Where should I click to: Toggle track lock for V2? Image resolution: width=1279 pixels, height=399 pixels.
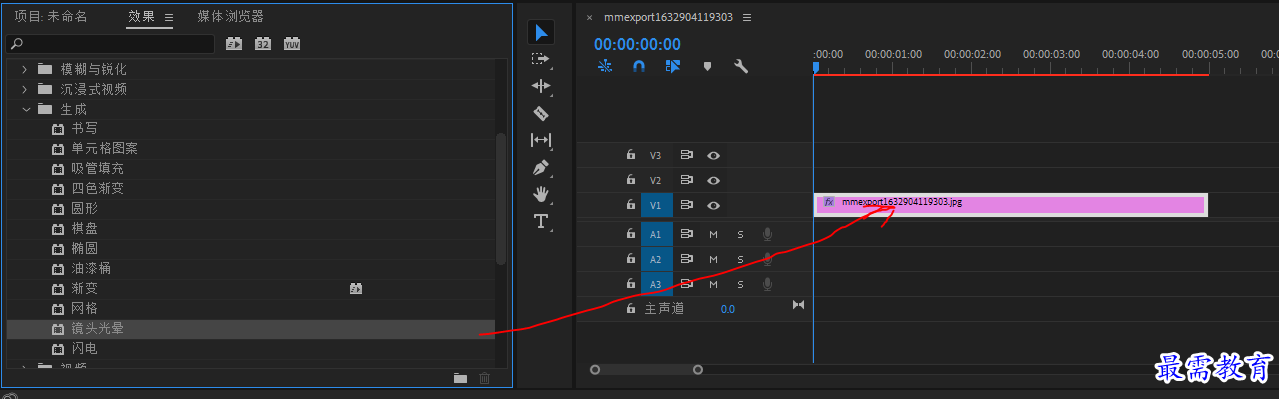coord(631,180)
